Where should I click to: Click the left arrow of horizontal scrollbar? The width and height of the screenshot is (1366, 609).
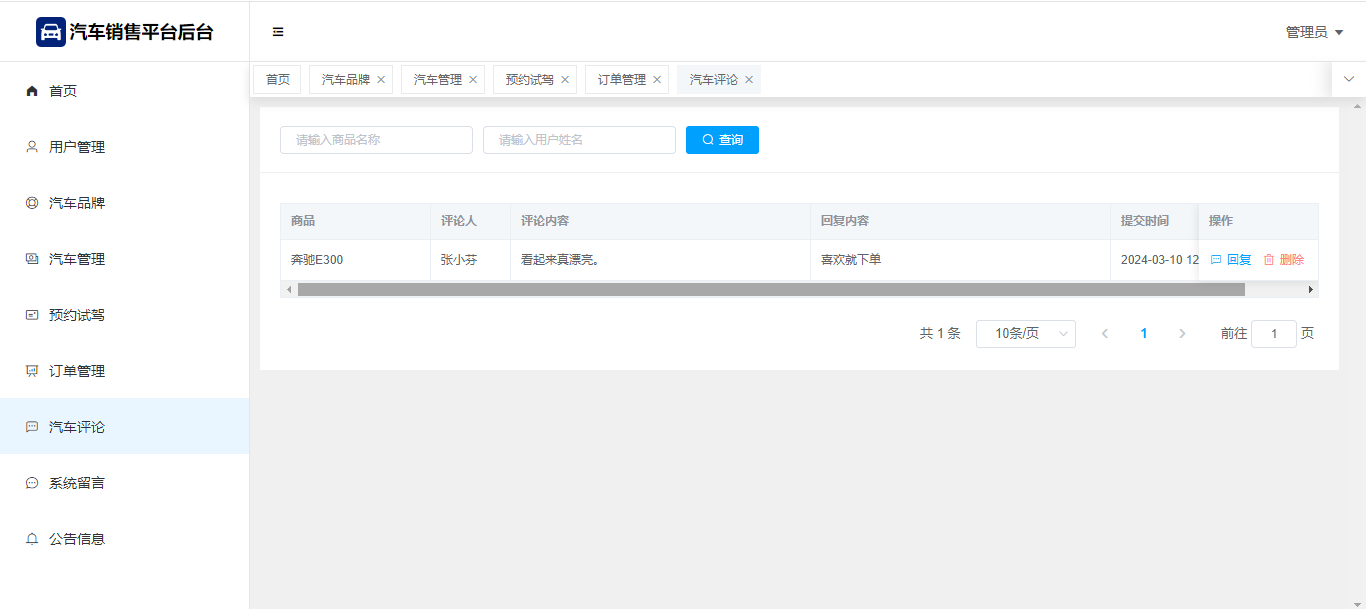pyautogui.click(x=289, y=290)
